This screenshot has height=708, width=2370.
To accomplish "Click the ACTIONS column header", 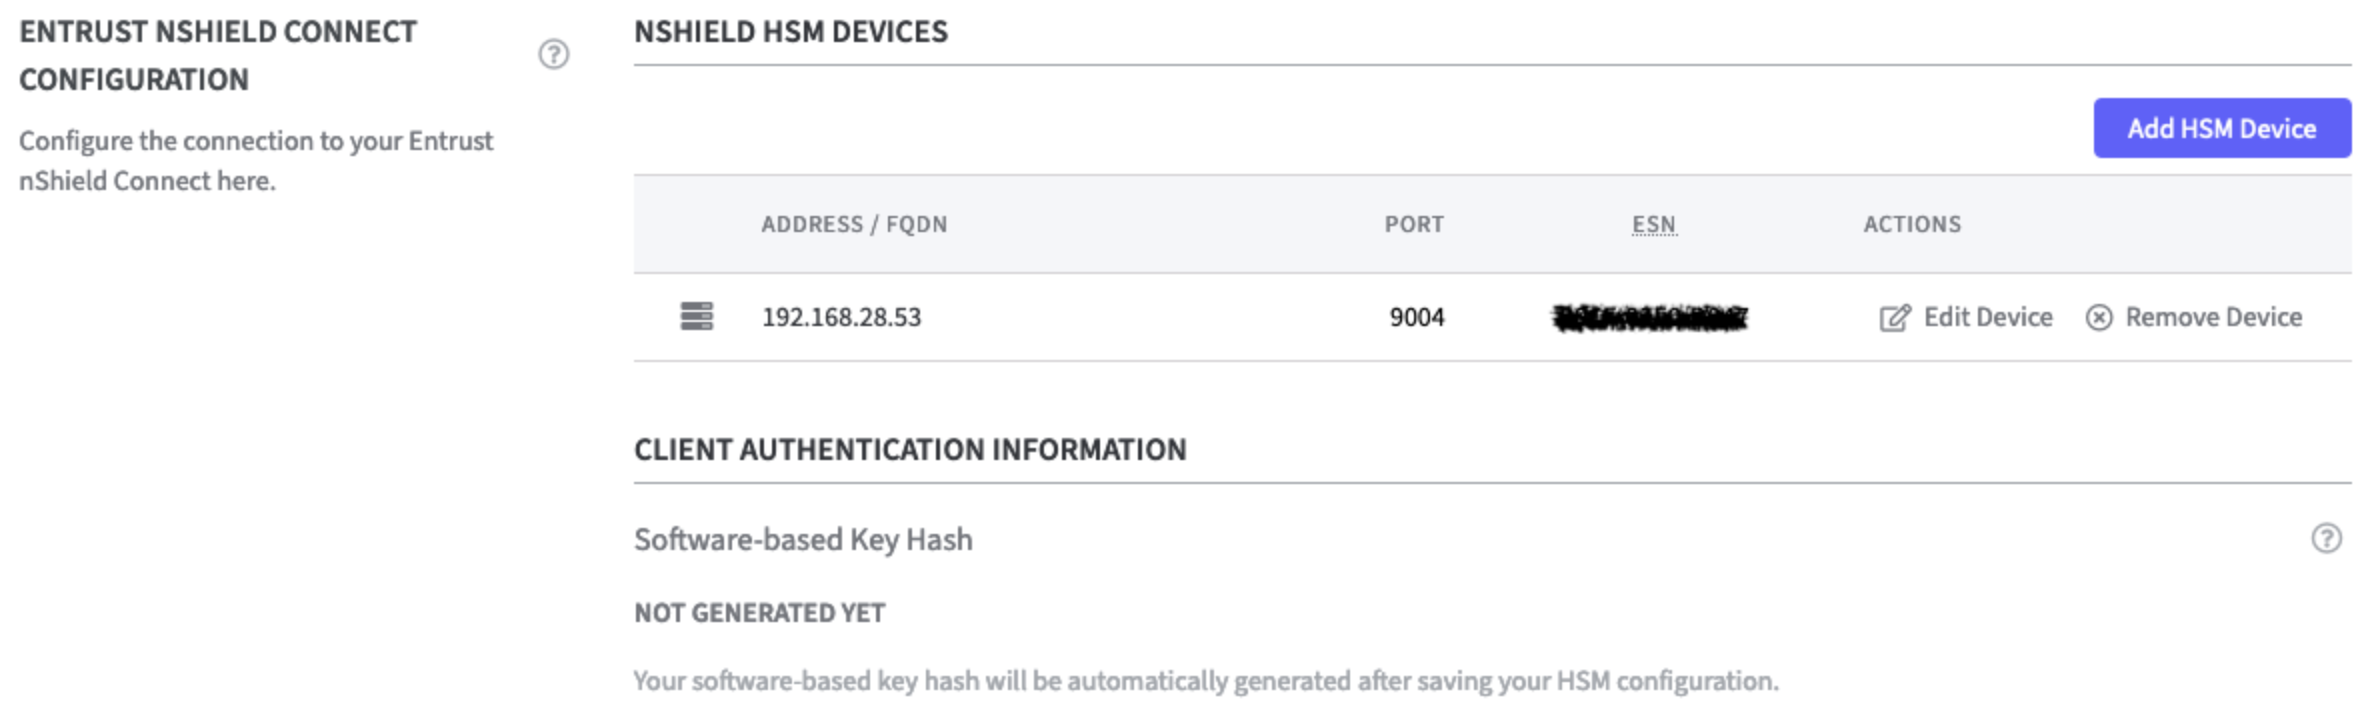I will pyautogui.click(x=1911, y=224).
